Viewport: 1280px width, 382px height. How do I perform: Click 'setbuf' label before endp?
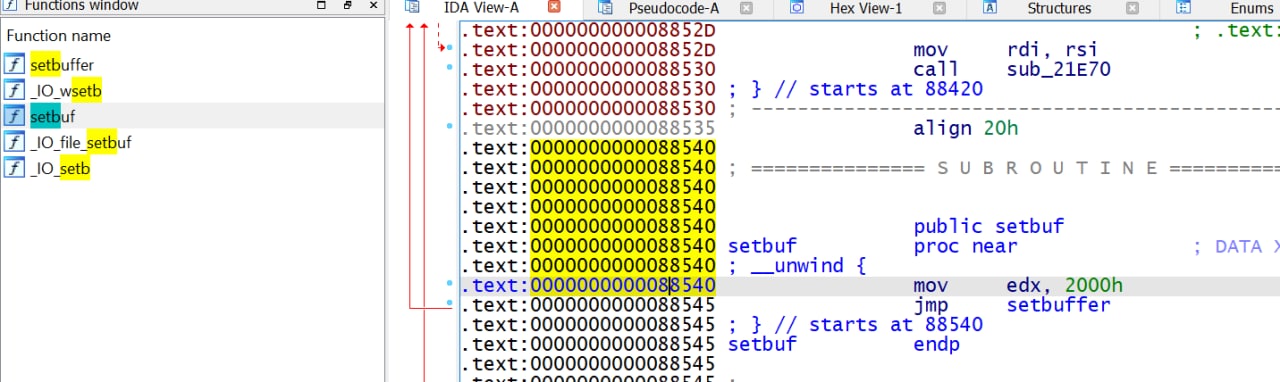[x=763, y=344]
